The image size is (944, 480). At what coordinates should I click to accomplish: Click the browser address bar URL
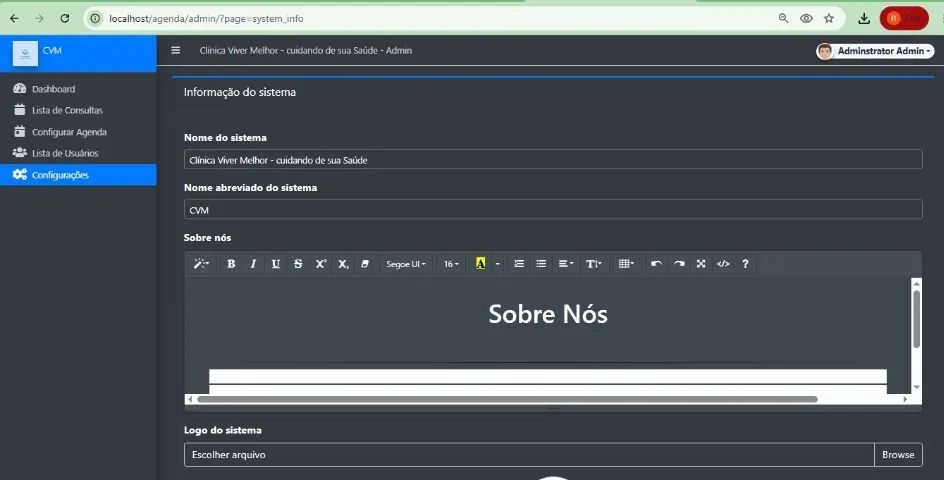point(206,19)
